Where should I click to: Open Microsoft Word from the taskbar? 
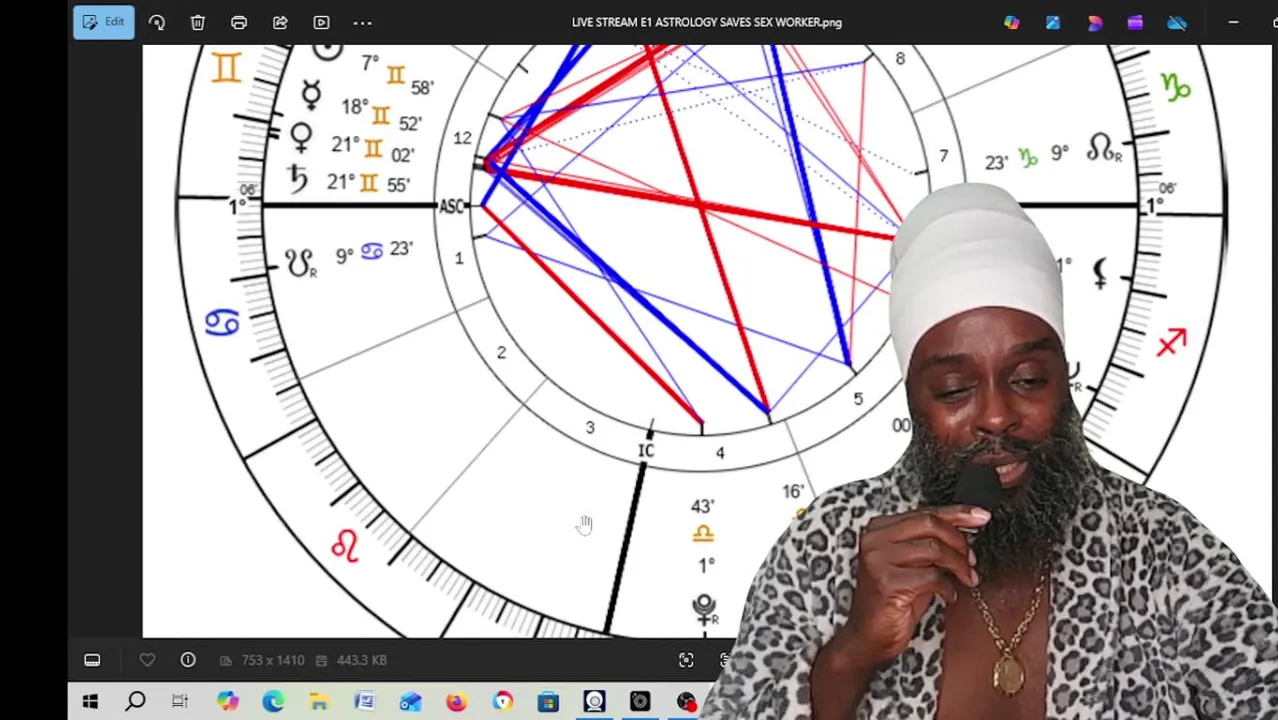click(x=365, y=702)
